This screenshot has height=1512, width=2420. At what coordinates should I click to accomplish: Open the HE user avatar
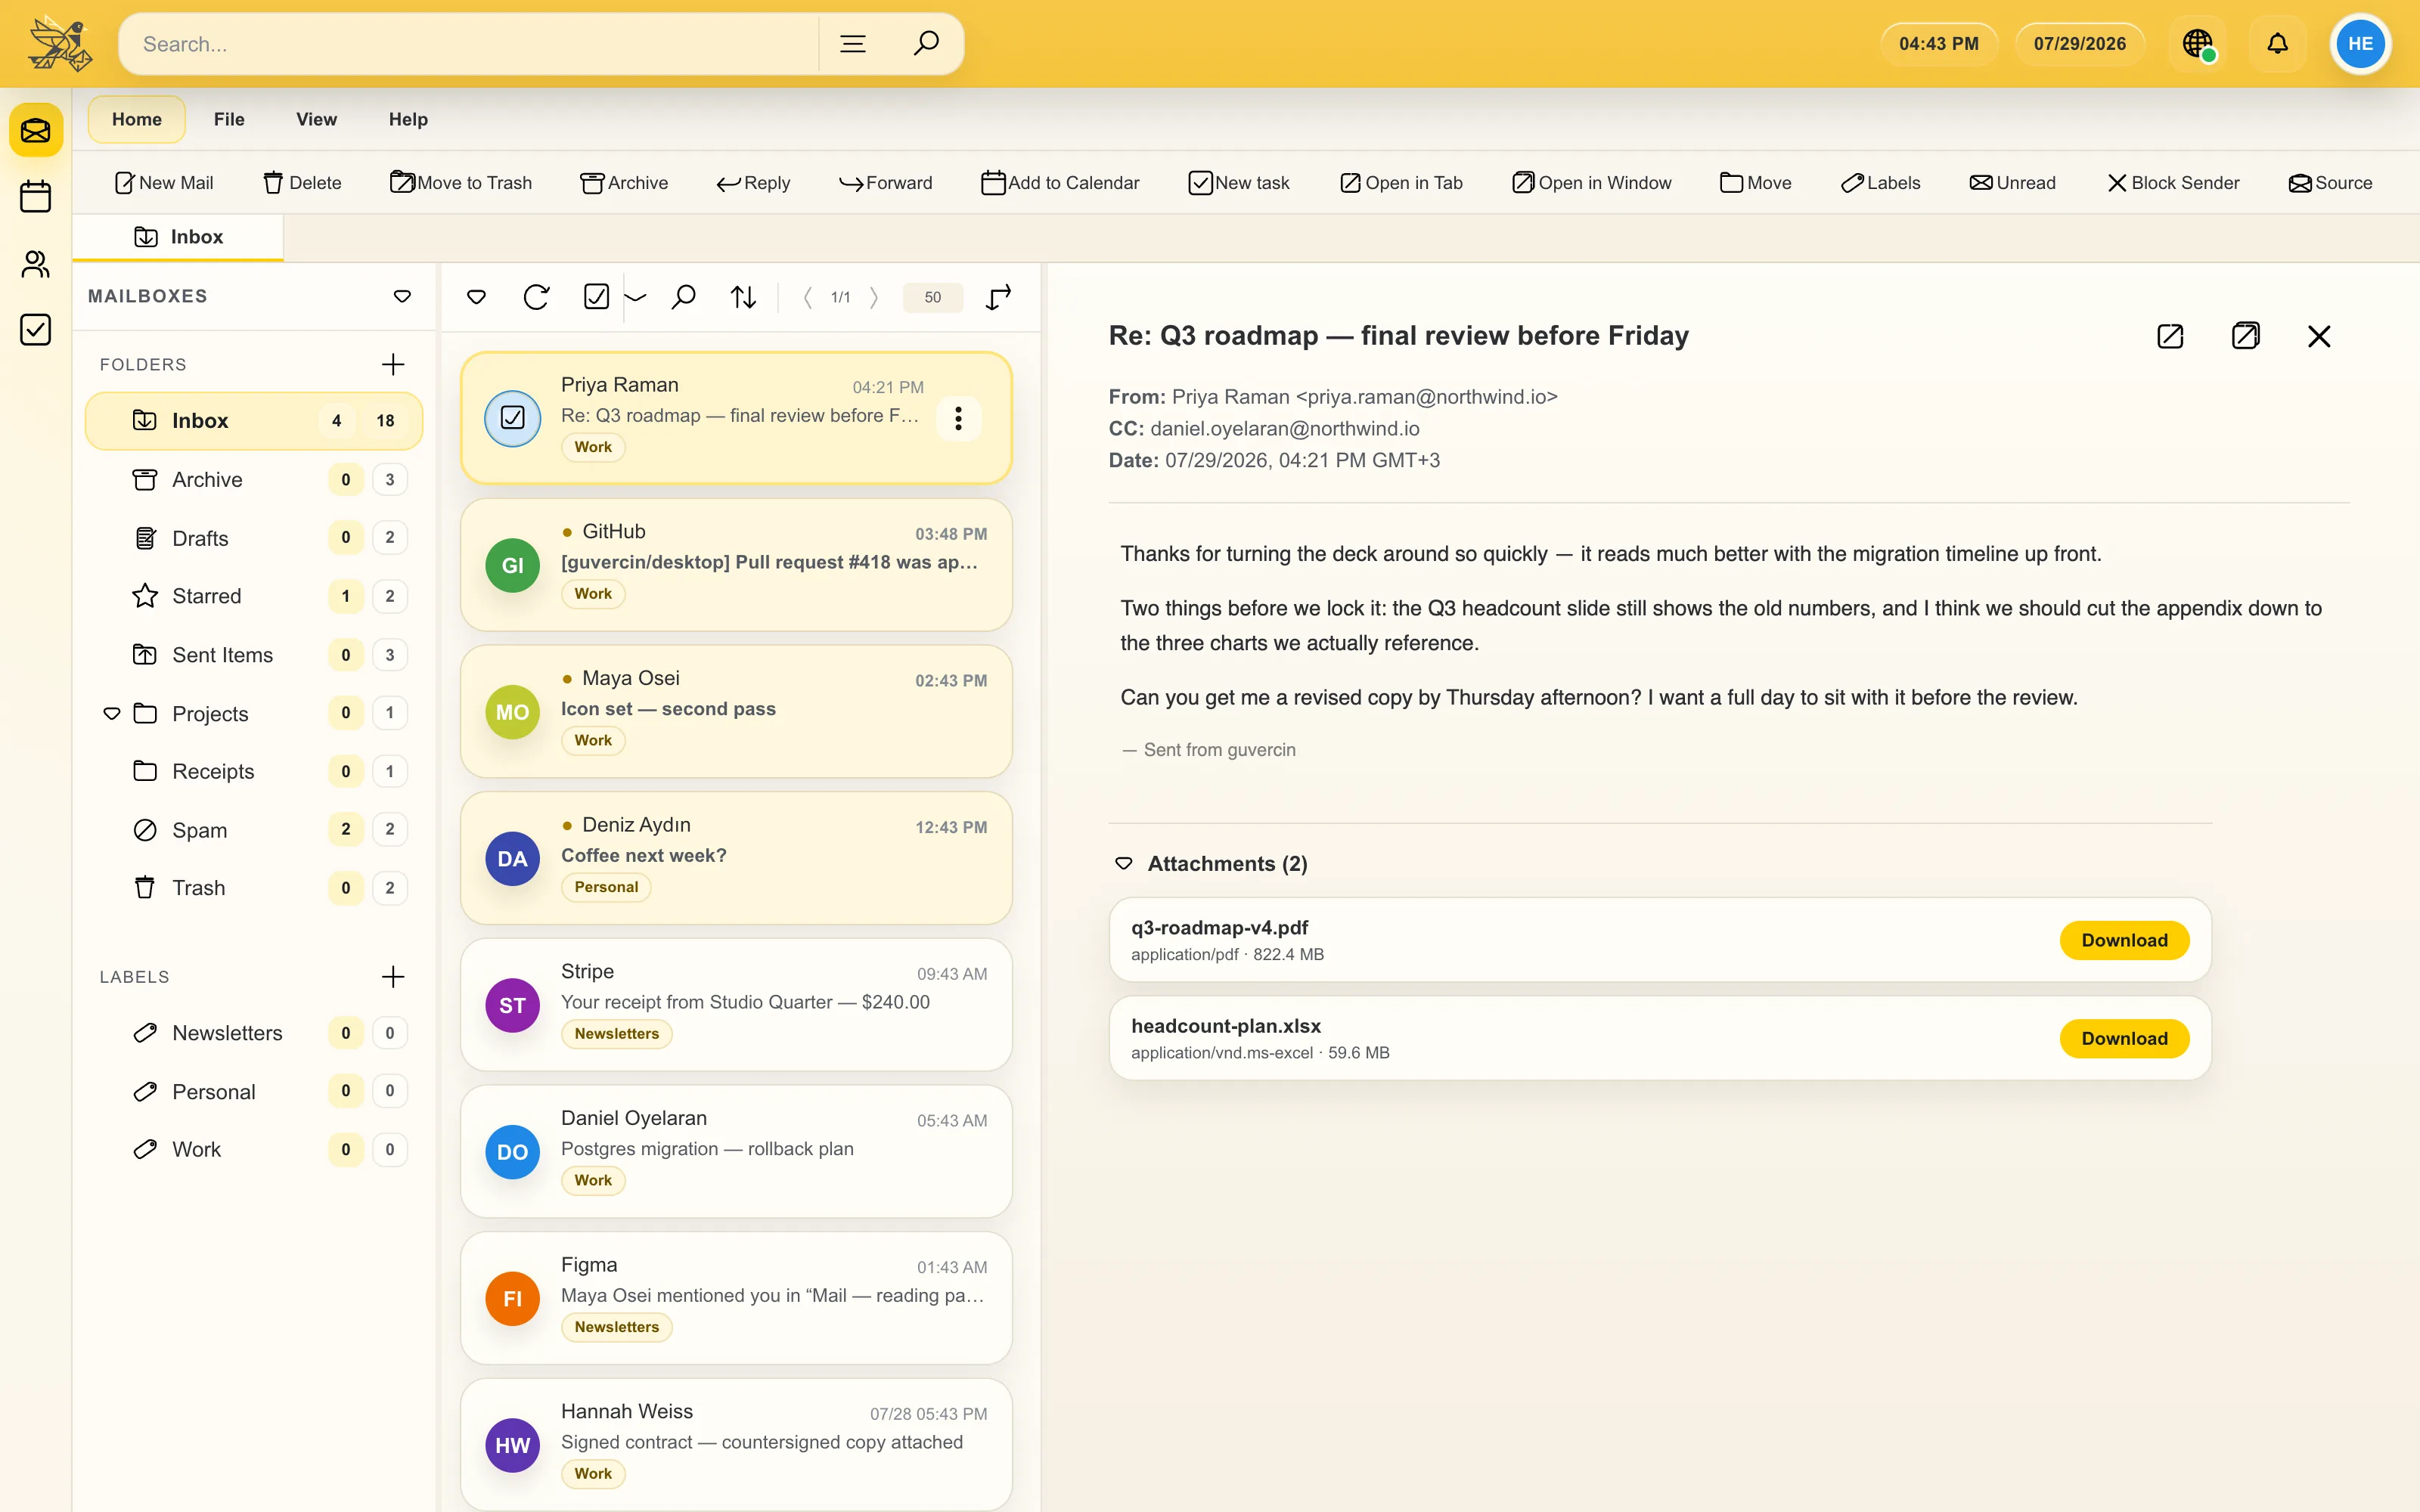point(2360,44)
